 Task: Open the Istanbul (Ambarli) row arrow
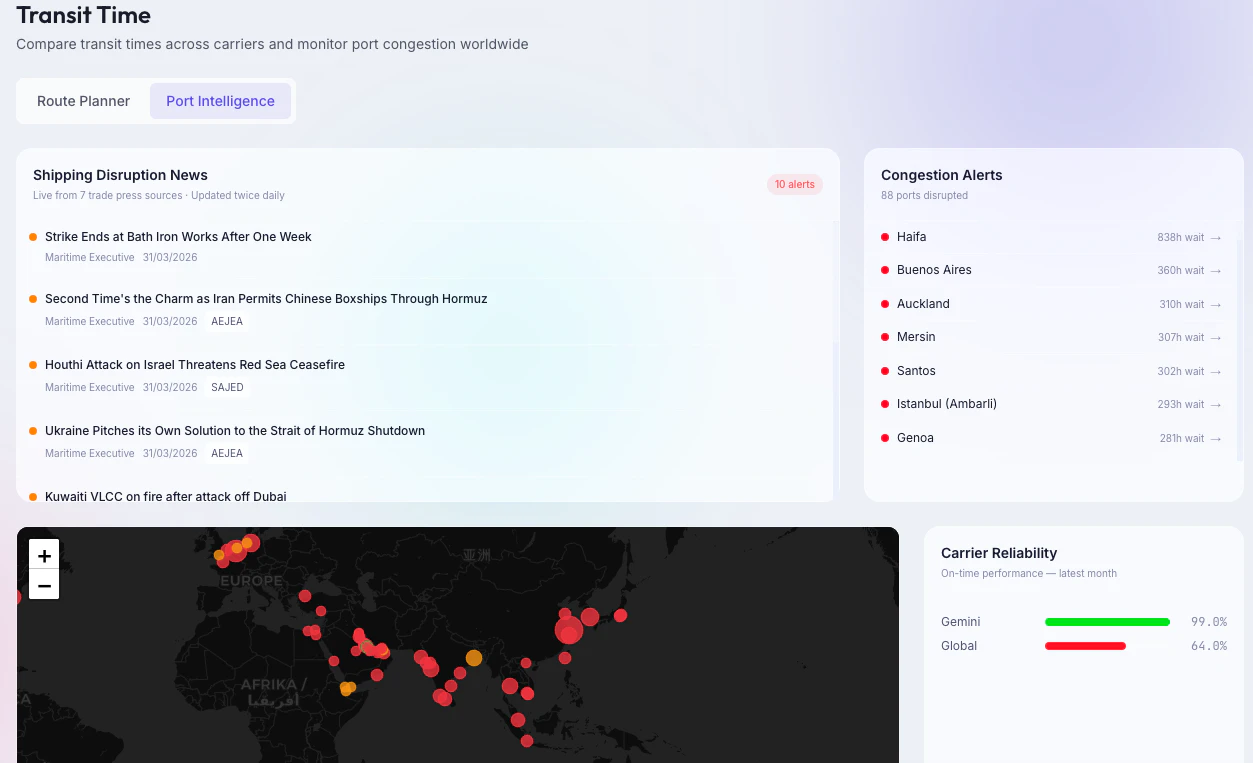click(x=1216, y=405)
